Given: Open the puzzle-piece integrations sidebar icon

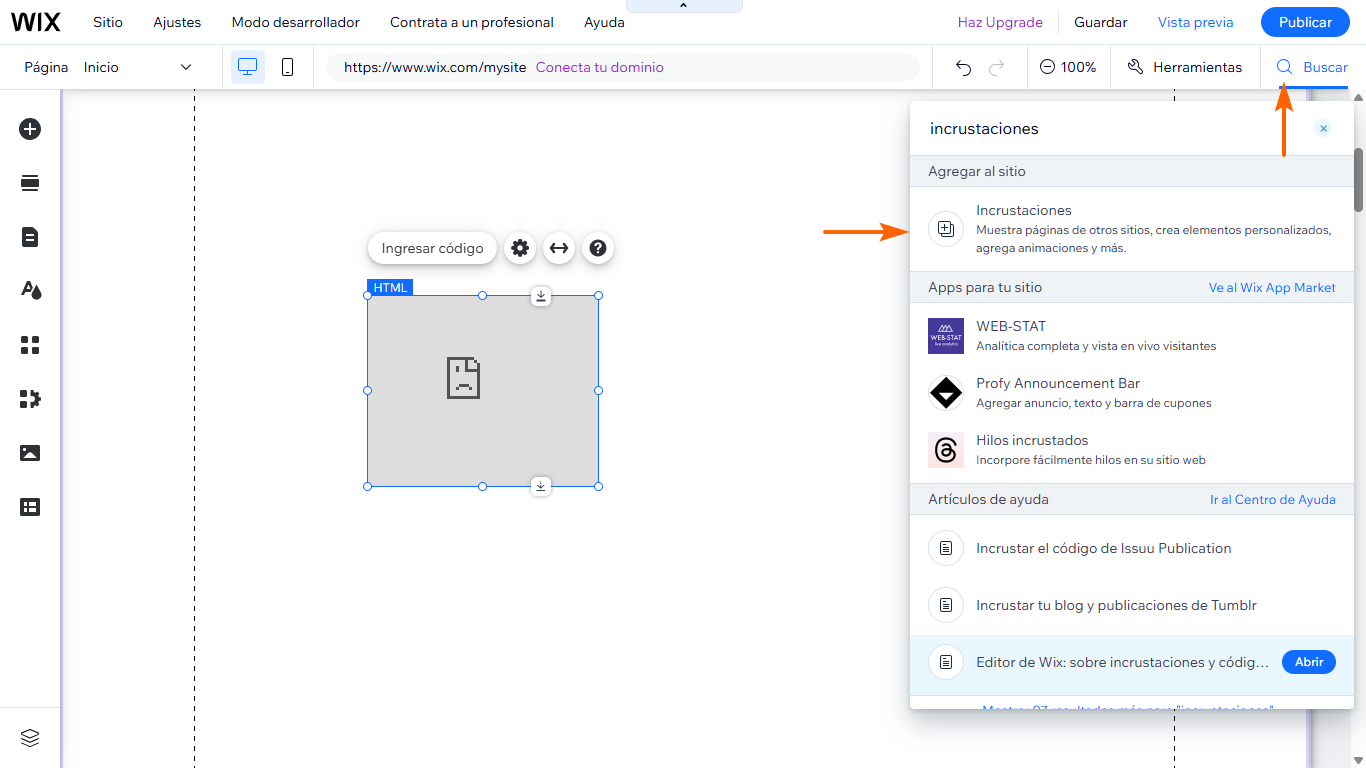Looking at the screenshot, I should coord(30,399).
